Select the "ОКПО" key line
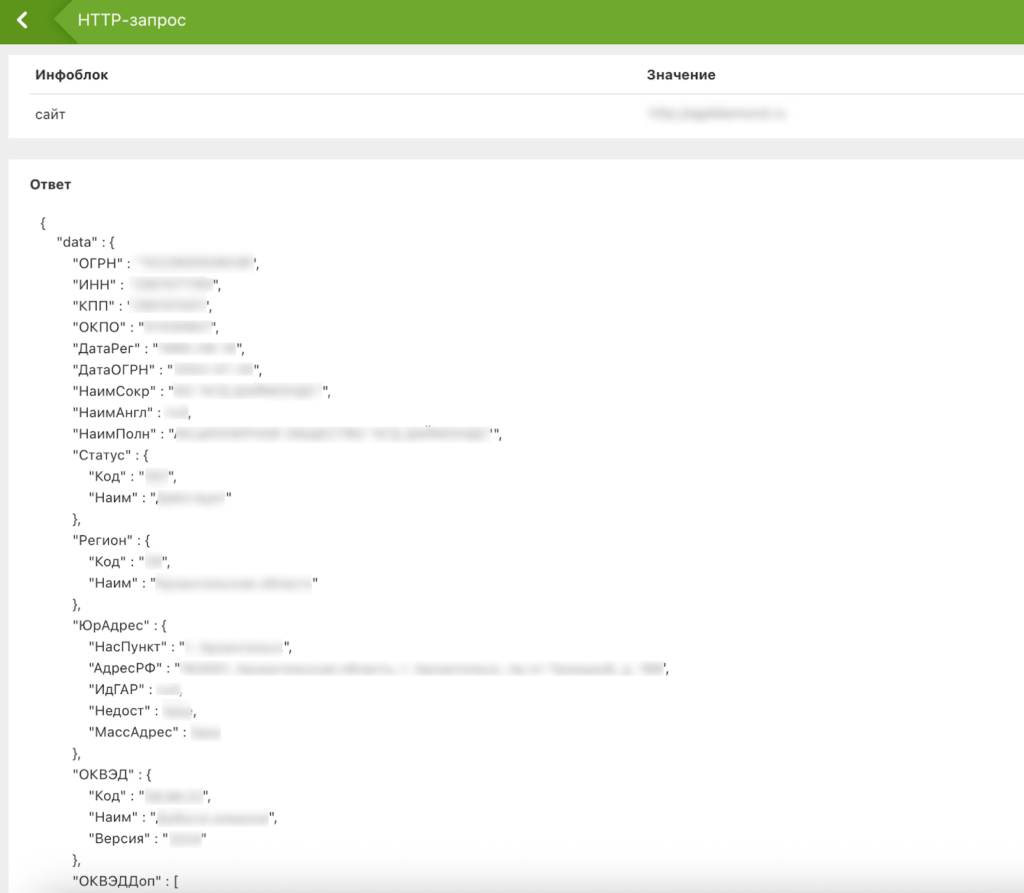The height and width of the screenshot is (893, 1024). tap(100, 327)
